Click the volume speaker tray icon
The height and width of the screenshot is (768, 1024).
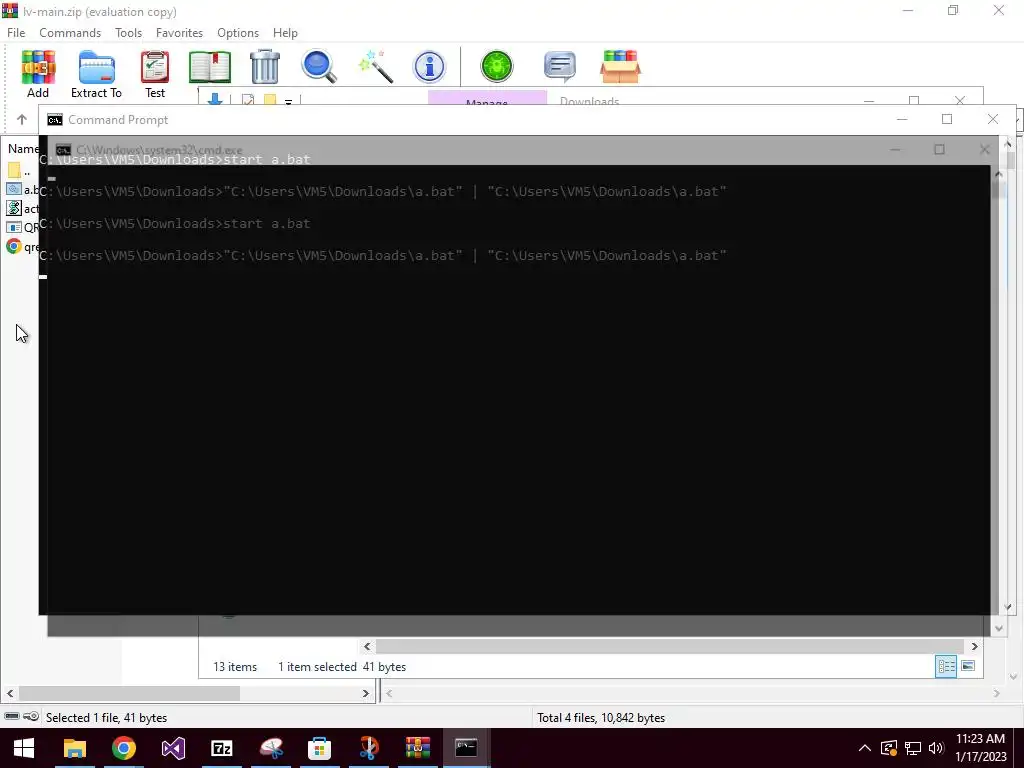click(936, 748)
